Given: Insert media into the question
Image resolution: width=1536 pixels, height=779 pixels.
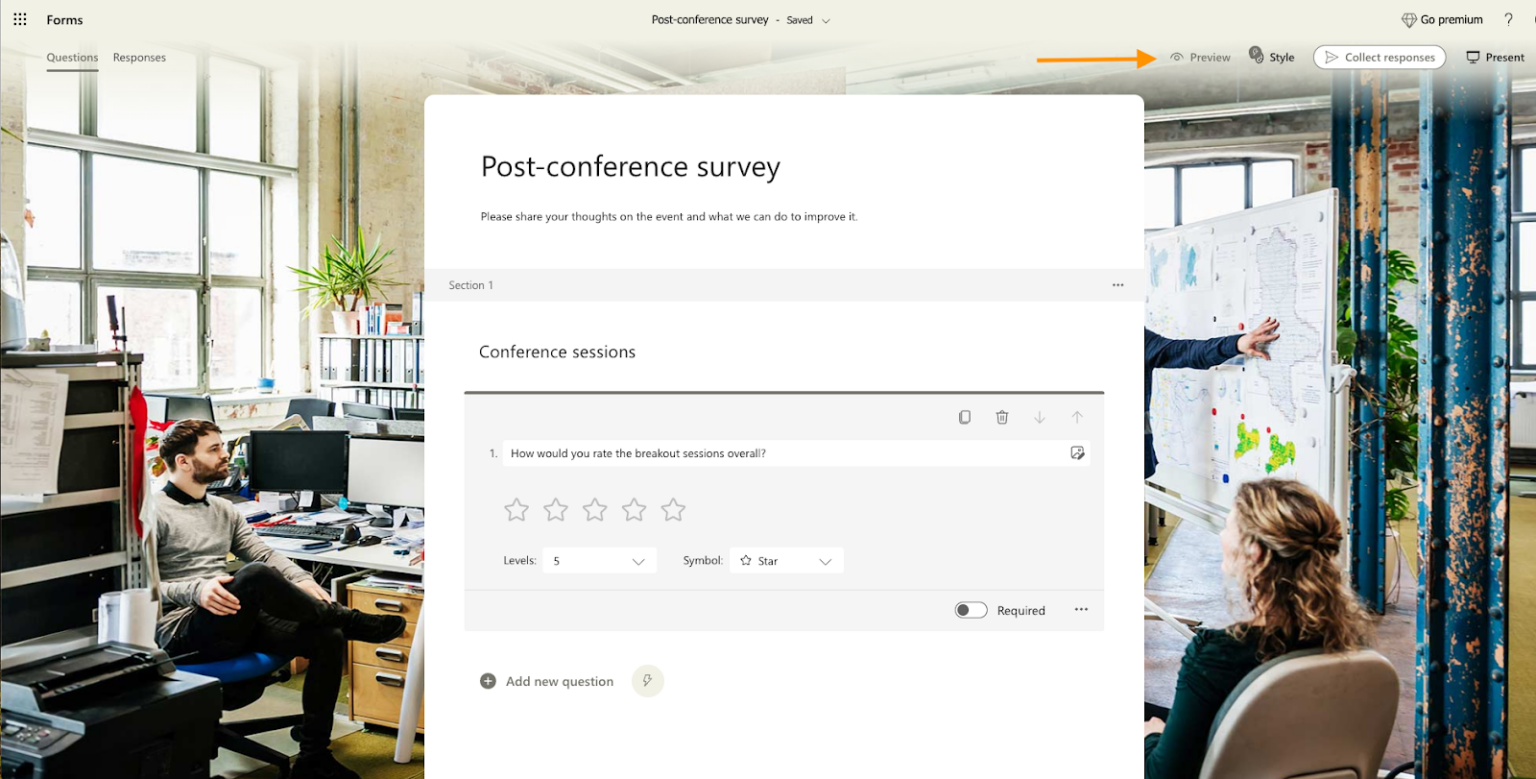Looking at the screenshot, I should (x=1077, y=453).
